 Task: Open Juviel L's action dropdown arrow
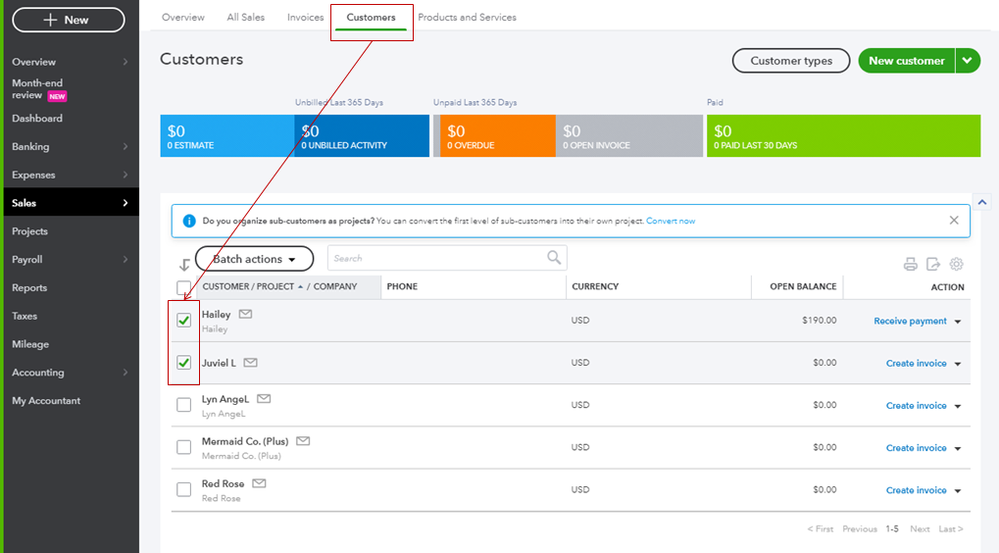958,364
